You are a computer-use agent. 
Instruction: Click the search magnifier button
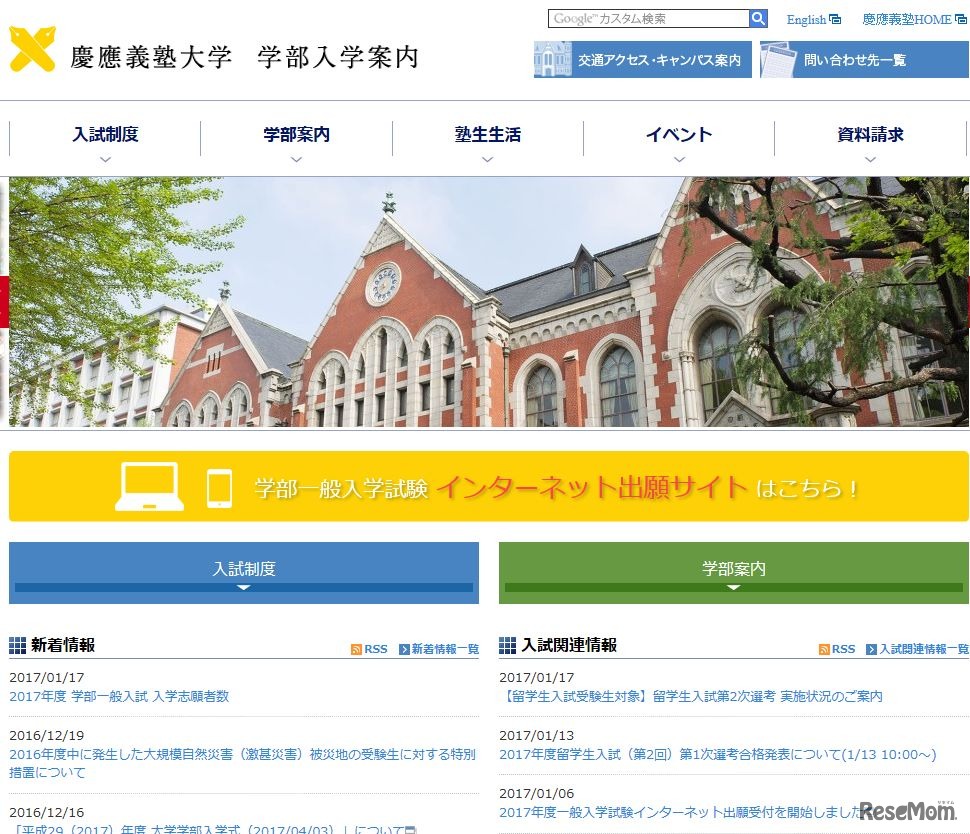click(x=758, y=19)
